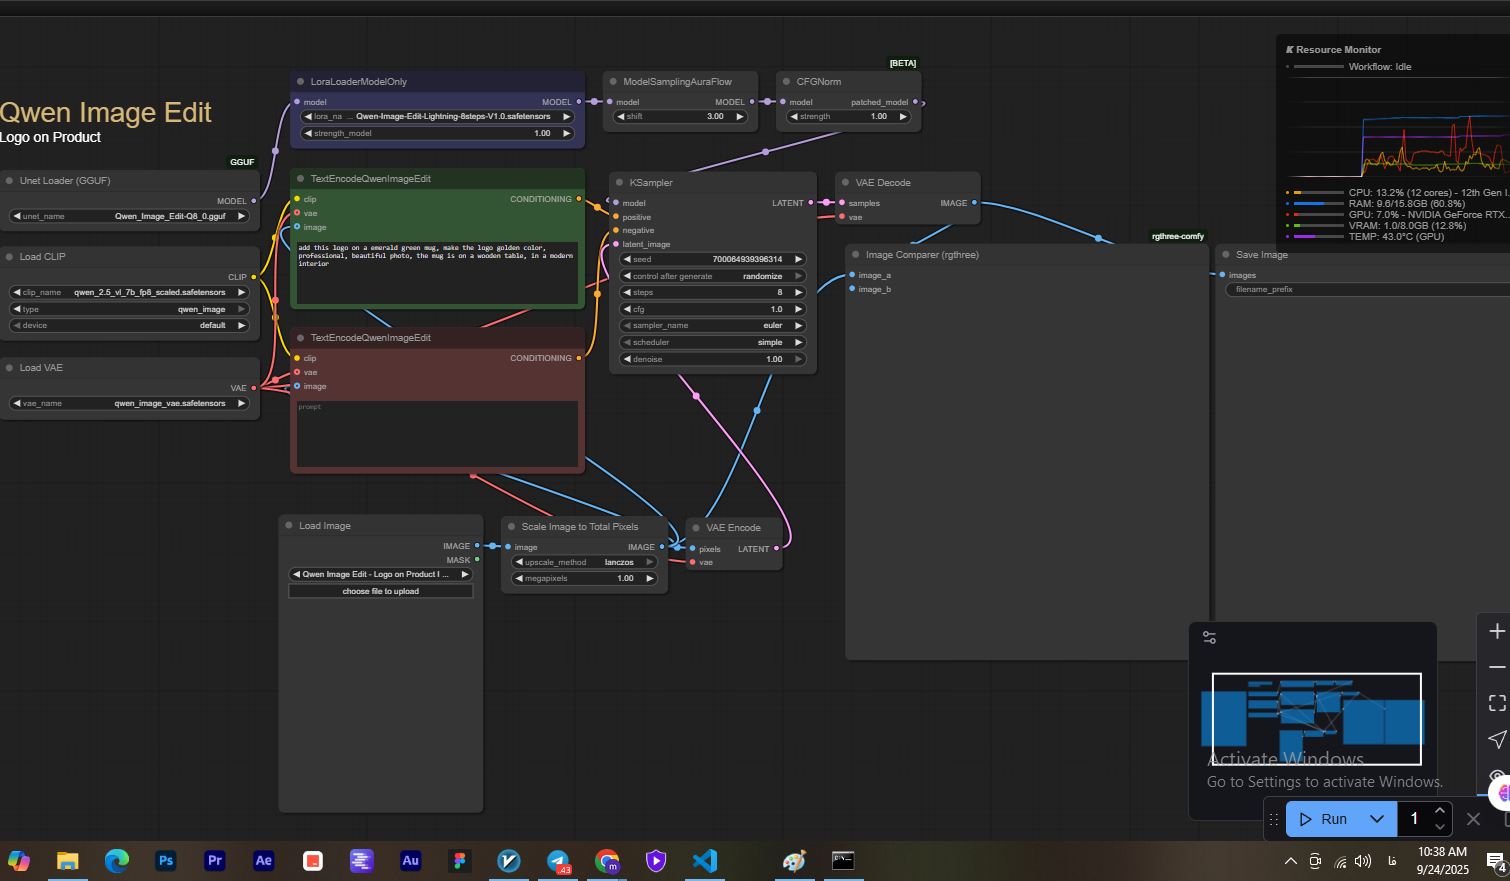1510x881 pixels.
Task: Open the Run button dropdown chevron
Action: click(x=1376, y=819)
